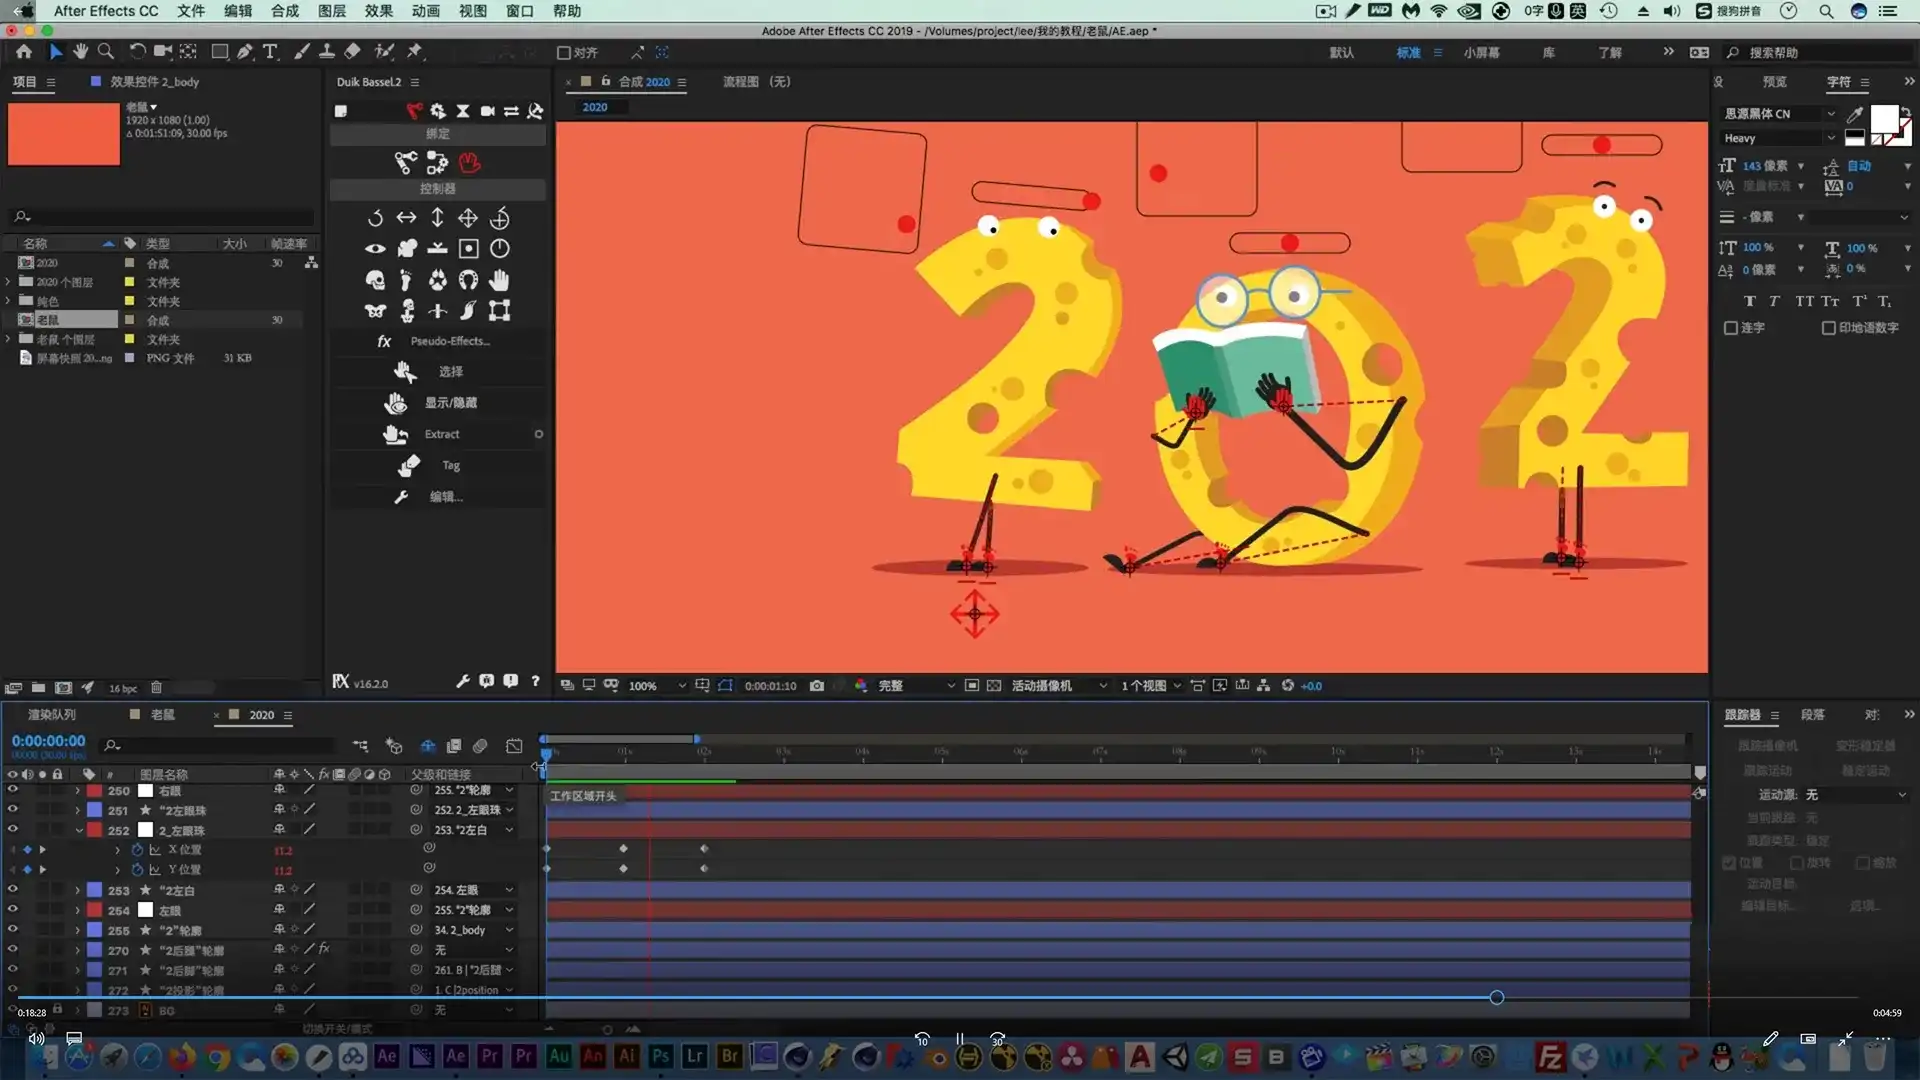Select the Pen tool
Viewport: 1920px width, 1080px height.
(x=245, y=51)
